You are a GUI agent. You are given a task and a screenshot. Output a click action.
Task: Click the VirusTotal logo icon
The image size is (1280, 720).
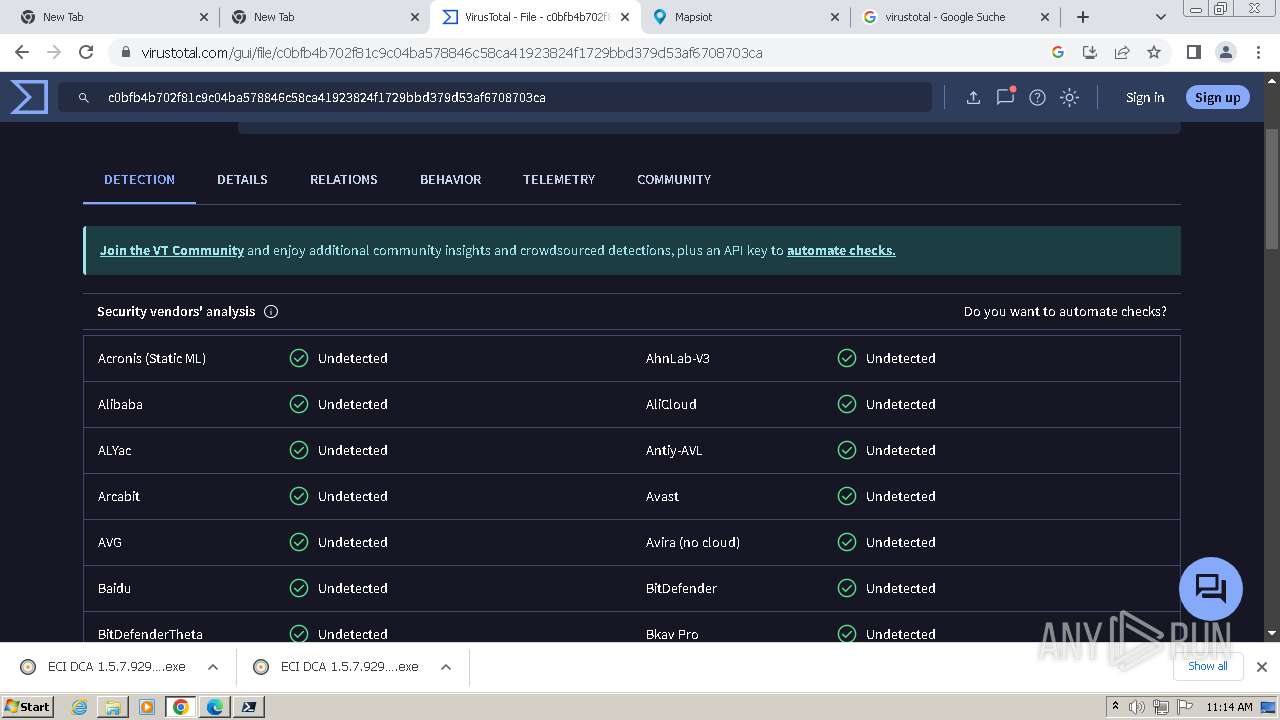pyautogui.click(x=29, y=97)
